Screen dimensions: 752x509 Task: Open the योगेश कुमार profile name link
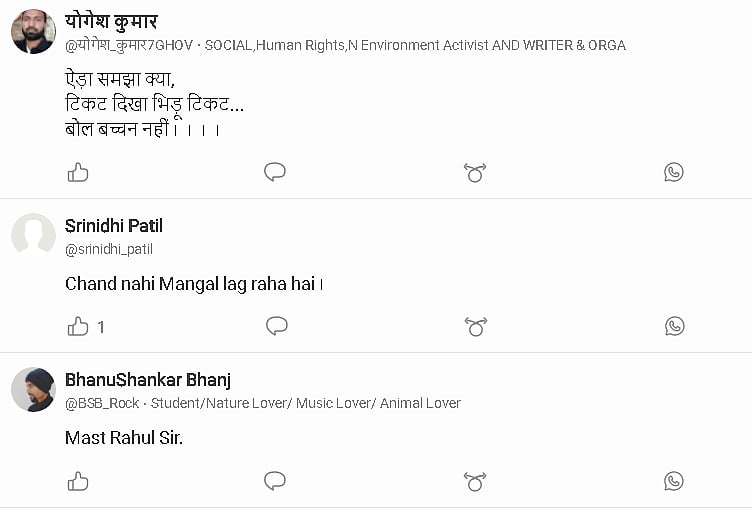pyautogui.click(x=111, y=21)
